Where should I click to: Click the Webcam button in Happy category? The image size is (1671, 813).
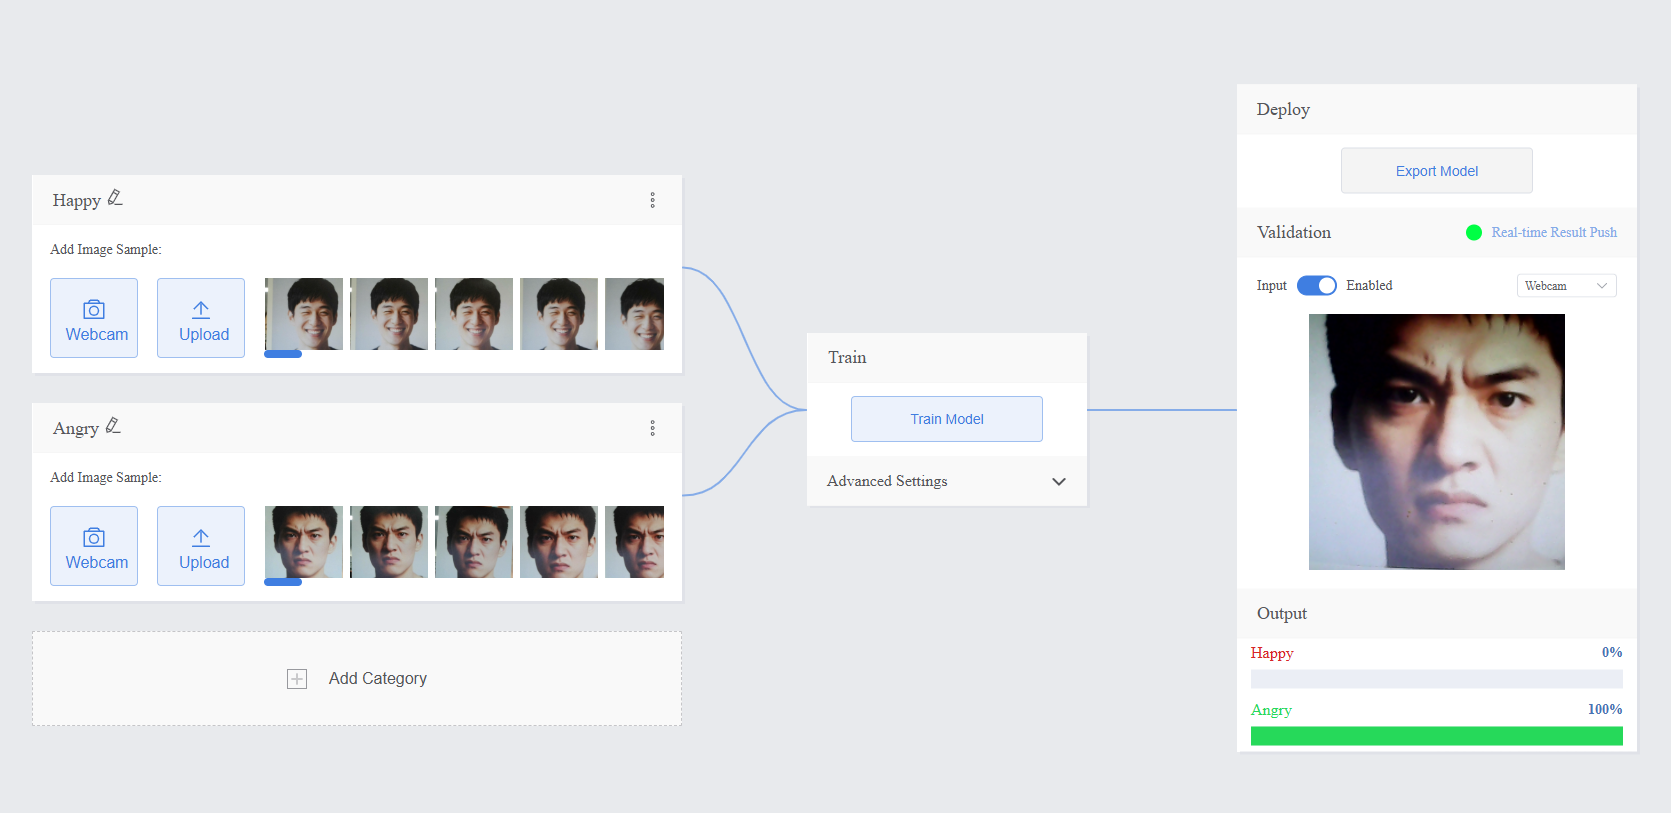94,318
